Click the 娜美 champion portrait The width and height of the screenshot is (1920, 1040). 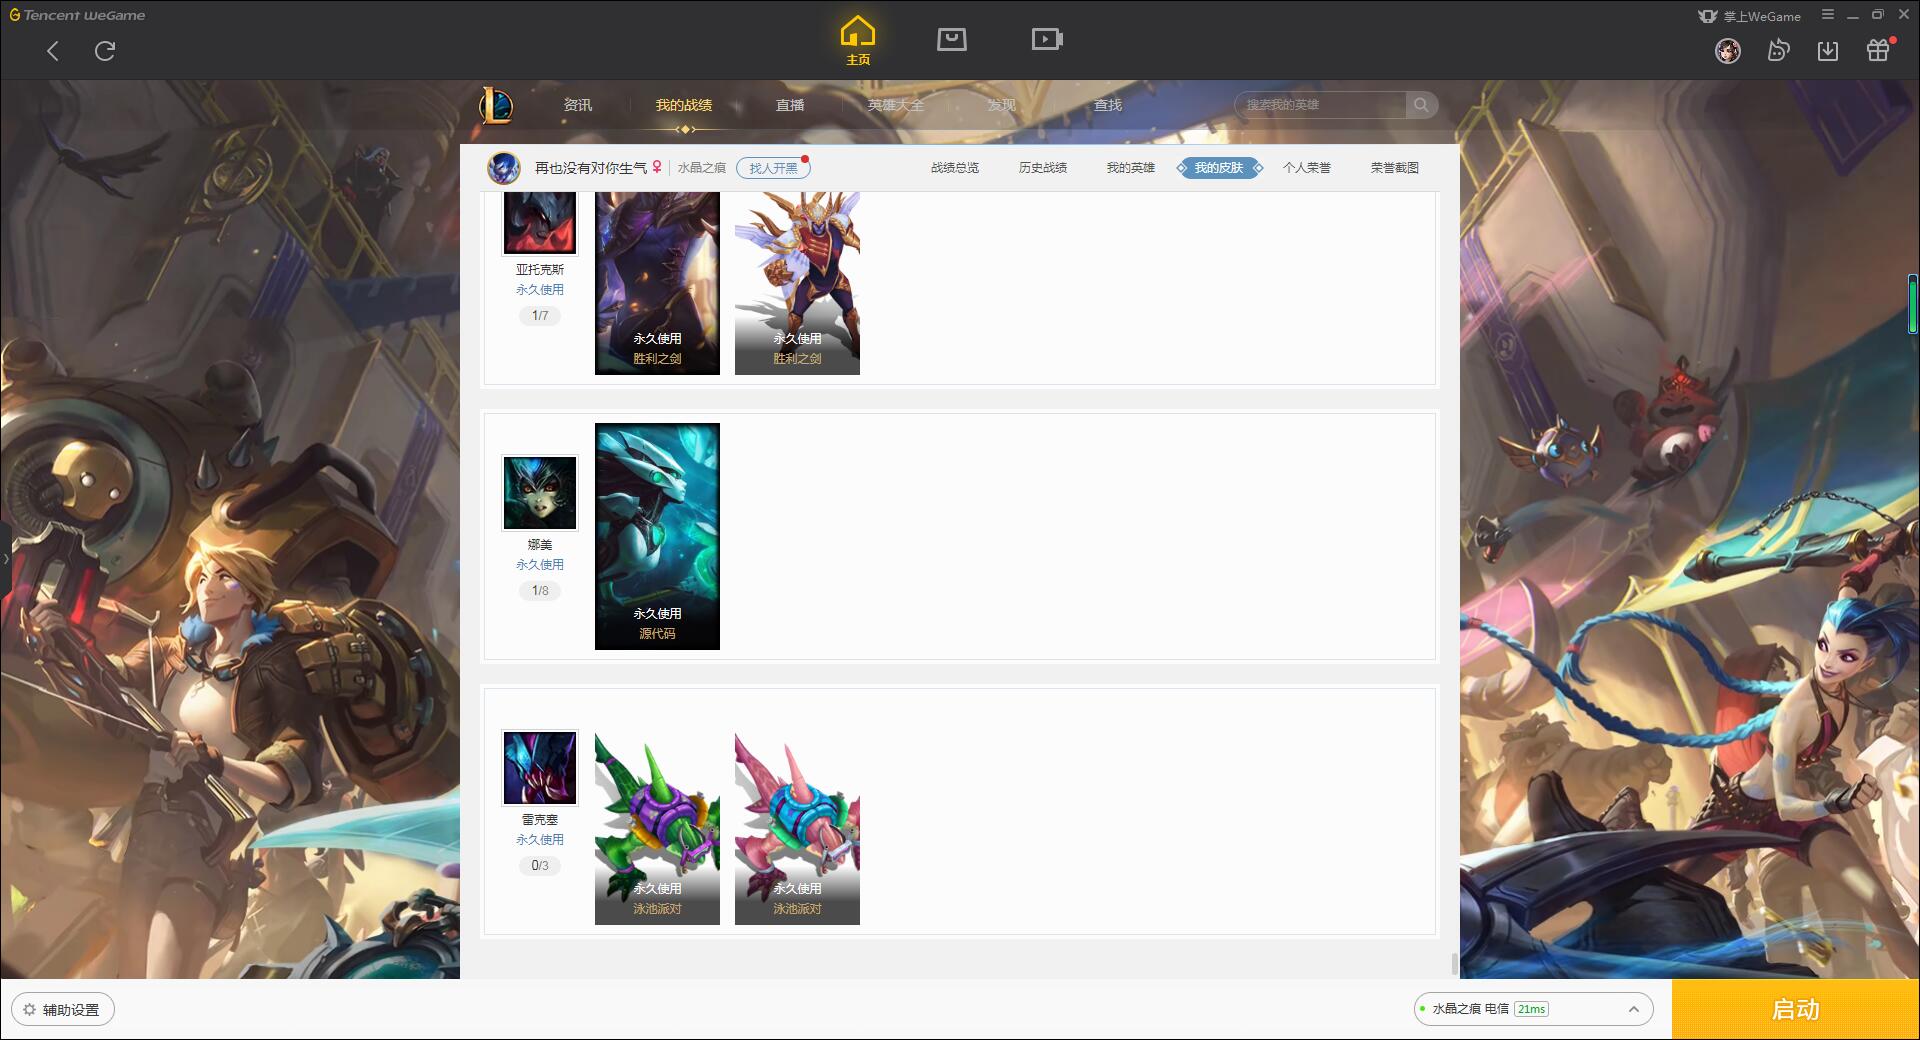pos(540,493)
